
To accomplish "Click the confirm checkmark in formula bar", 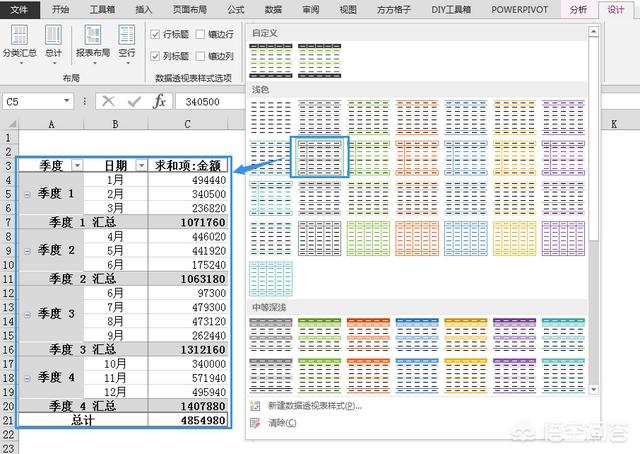I will (134, 101).
